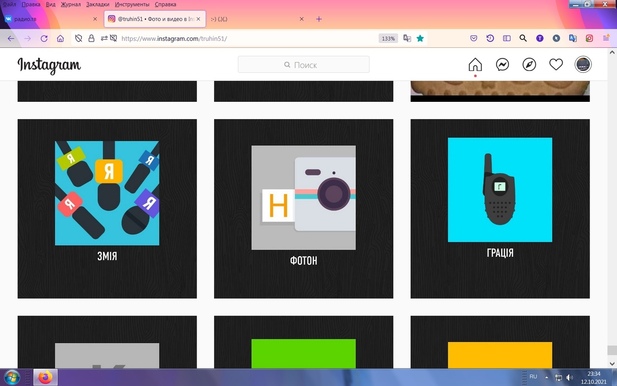This screenshot has height=386, width=617.
Task: Open the ЗМІЯ post
Action: coord(107,209)
